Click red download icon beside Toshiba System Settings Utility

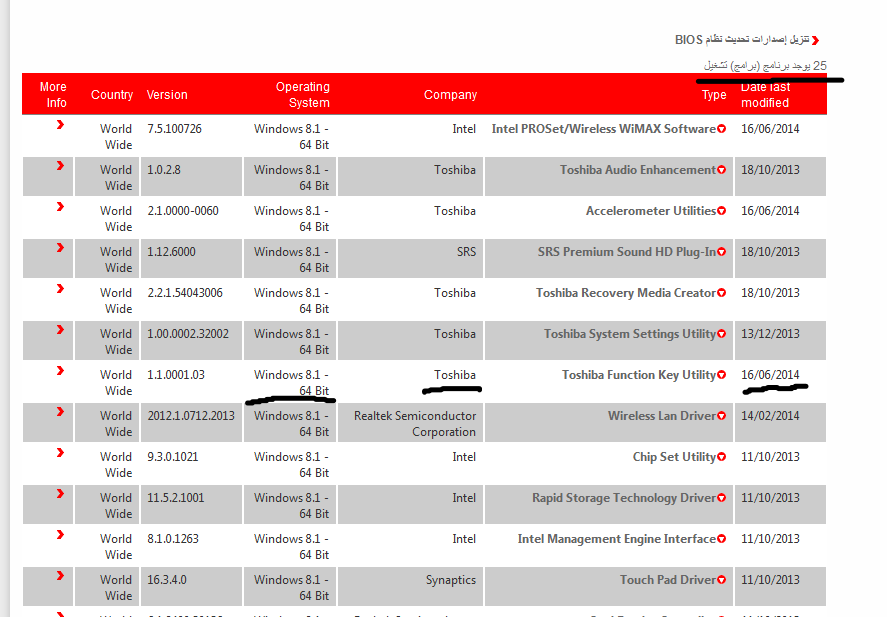721,334
